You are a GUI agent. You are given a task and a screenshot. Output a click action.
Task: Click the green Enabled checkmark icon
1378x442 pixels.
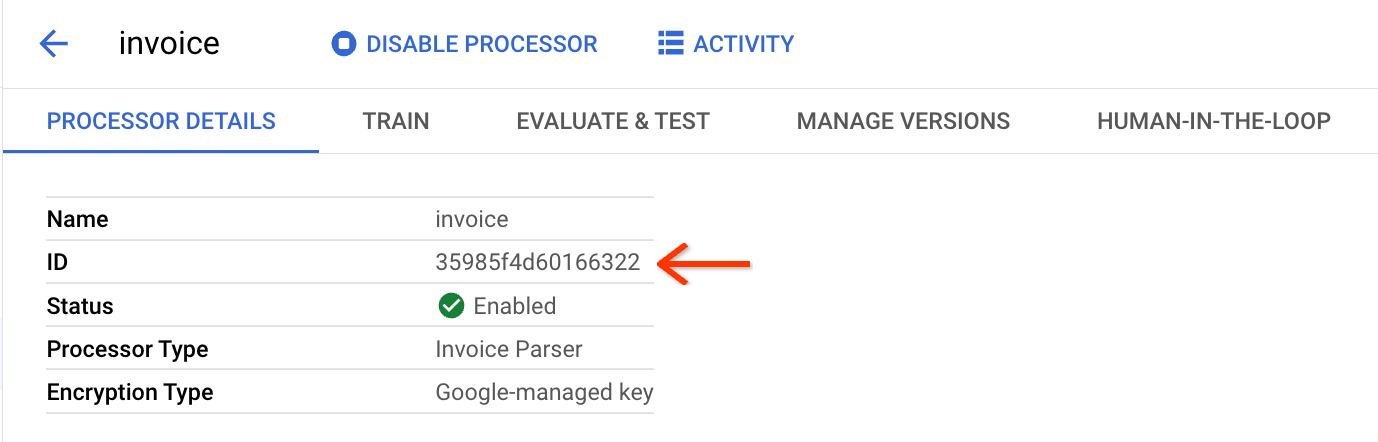coord(451,306)
